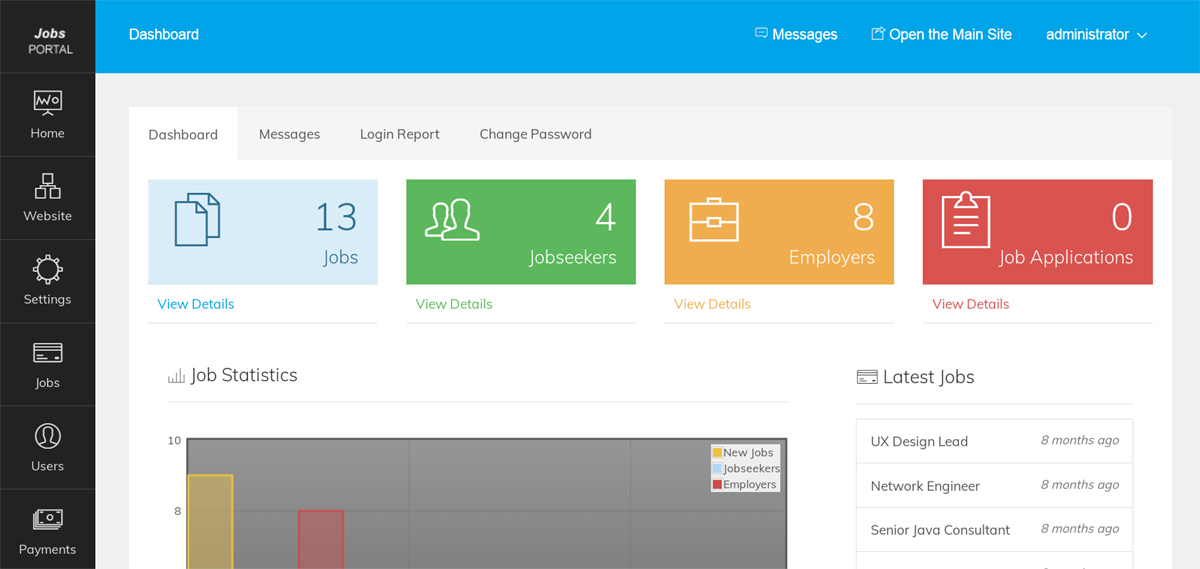Switch to the Messages tab

click(x=289, y=134)
